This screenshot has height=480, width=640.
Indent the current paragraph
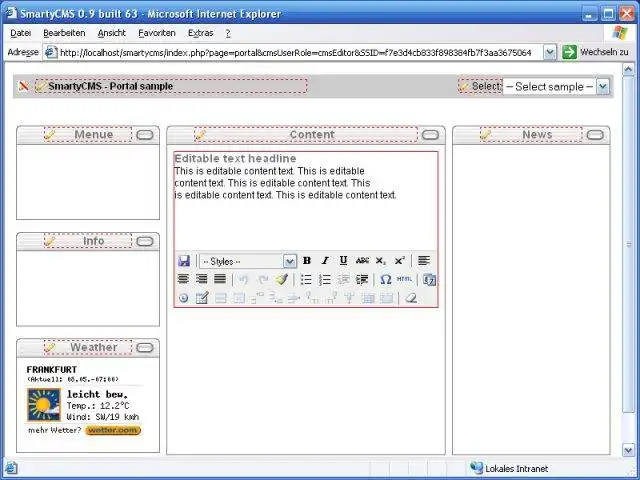[362, 280]
